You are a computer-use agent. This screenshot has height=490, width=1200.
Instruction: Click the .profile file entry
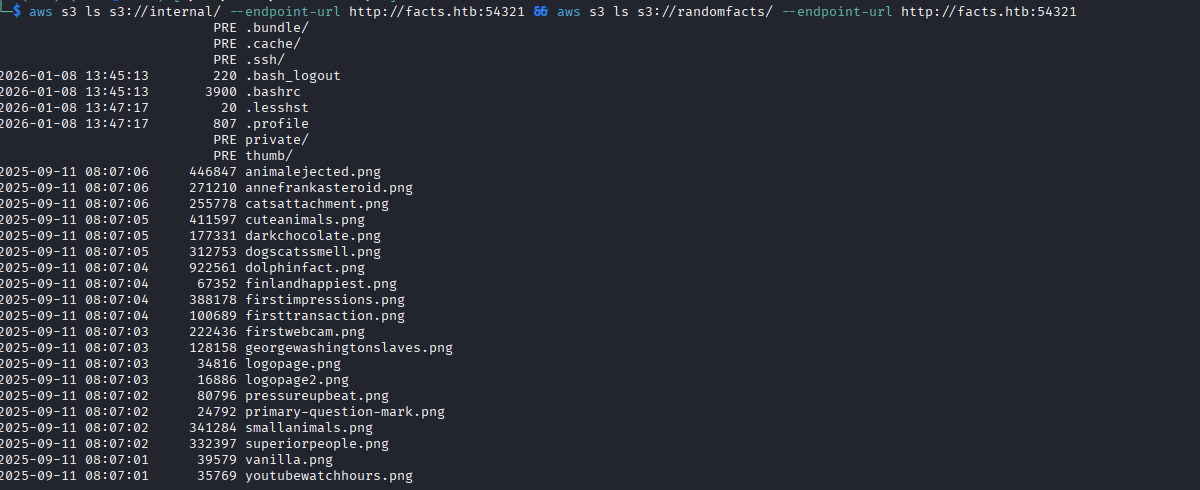click(277, 124)
